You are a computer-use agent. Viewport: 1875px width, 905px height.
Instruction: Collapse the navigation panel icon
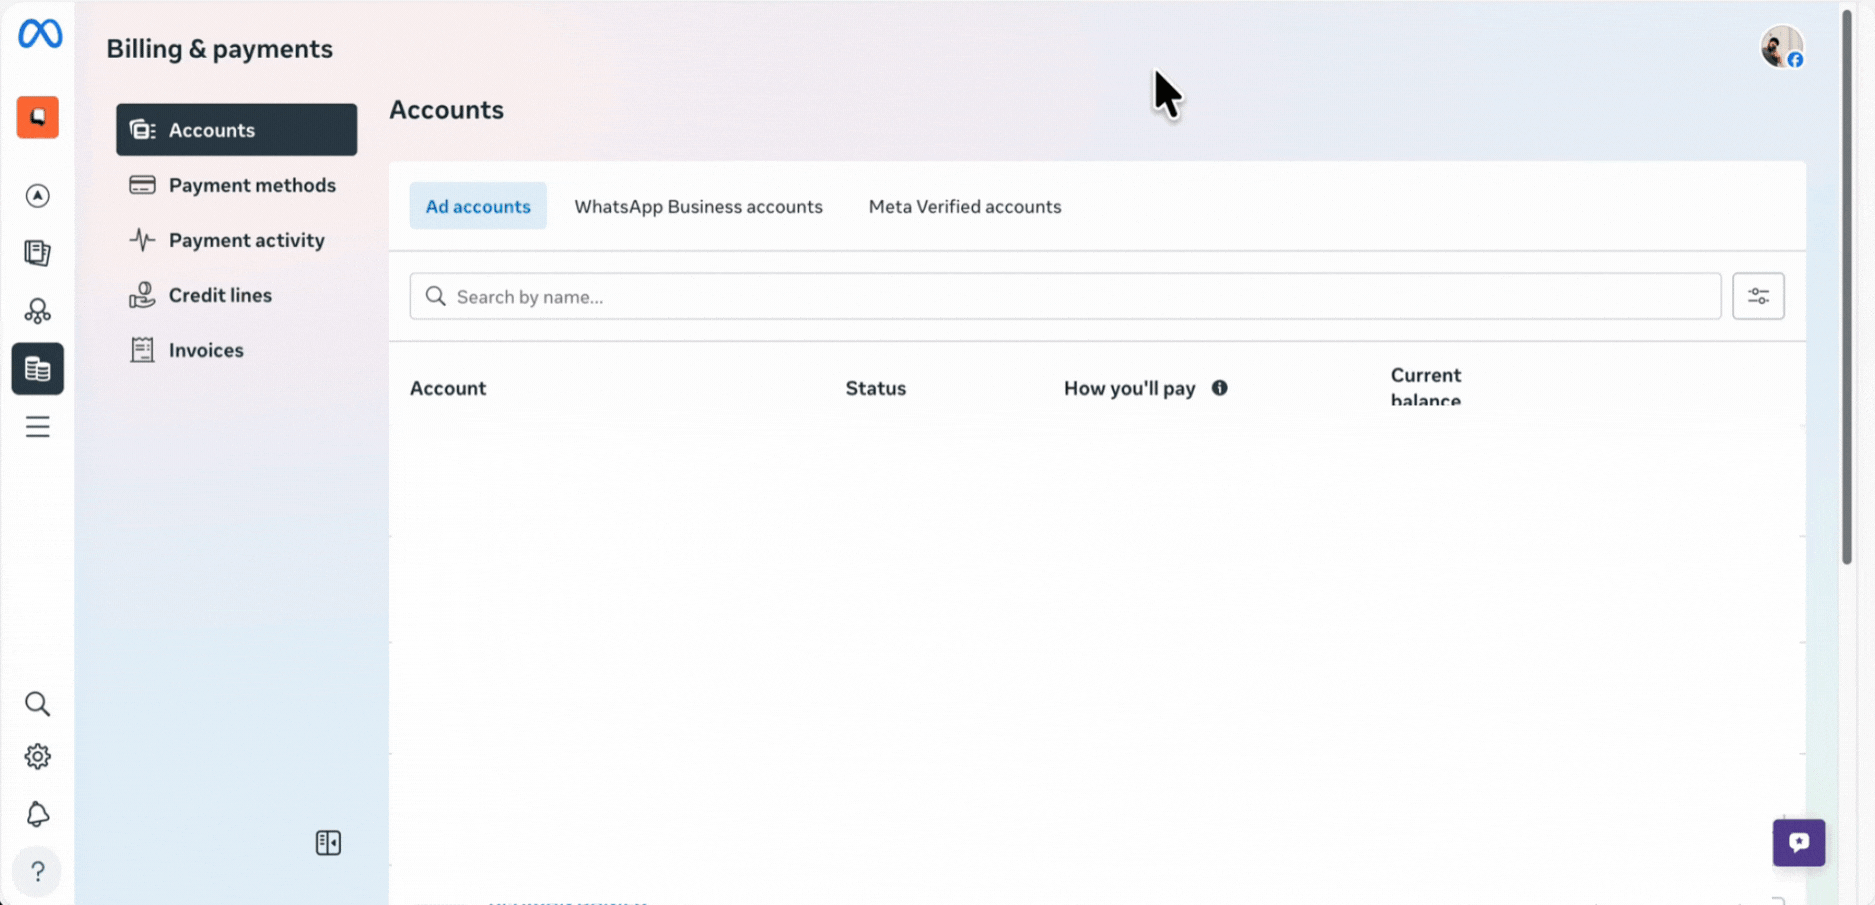pyautogui.click(x=328, y=843)
